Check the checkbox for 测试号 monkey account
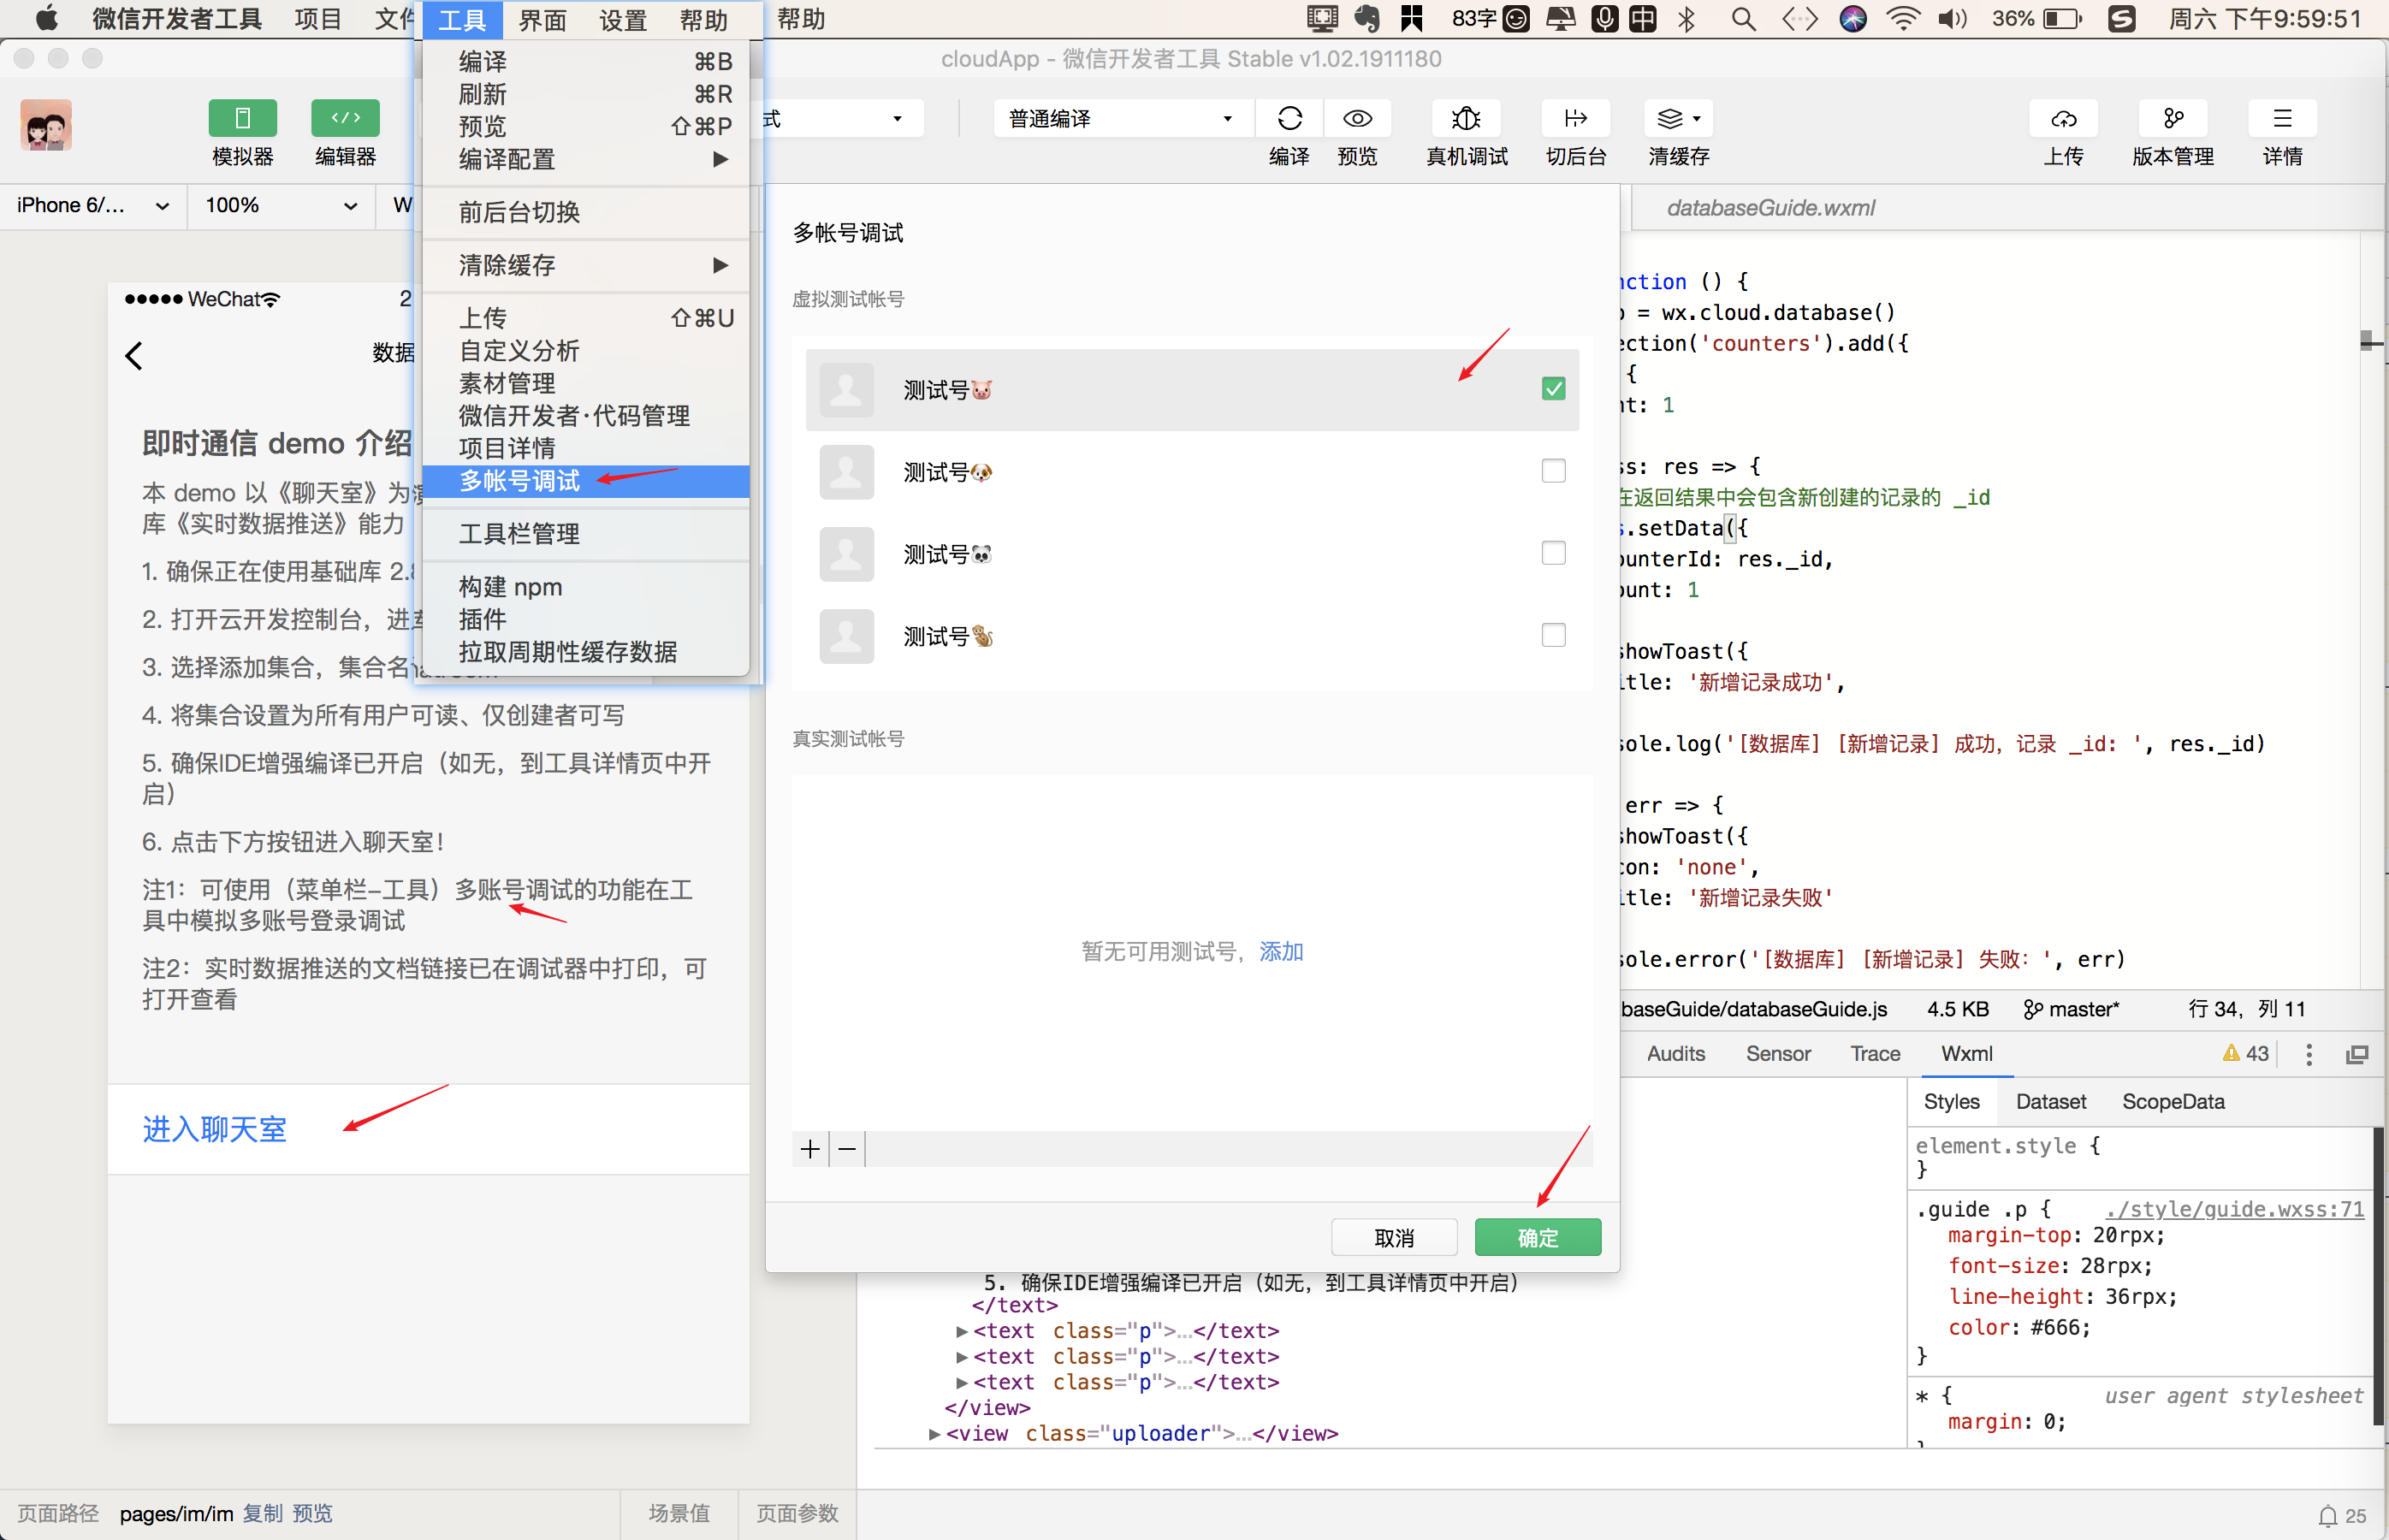 [1552, 635]
